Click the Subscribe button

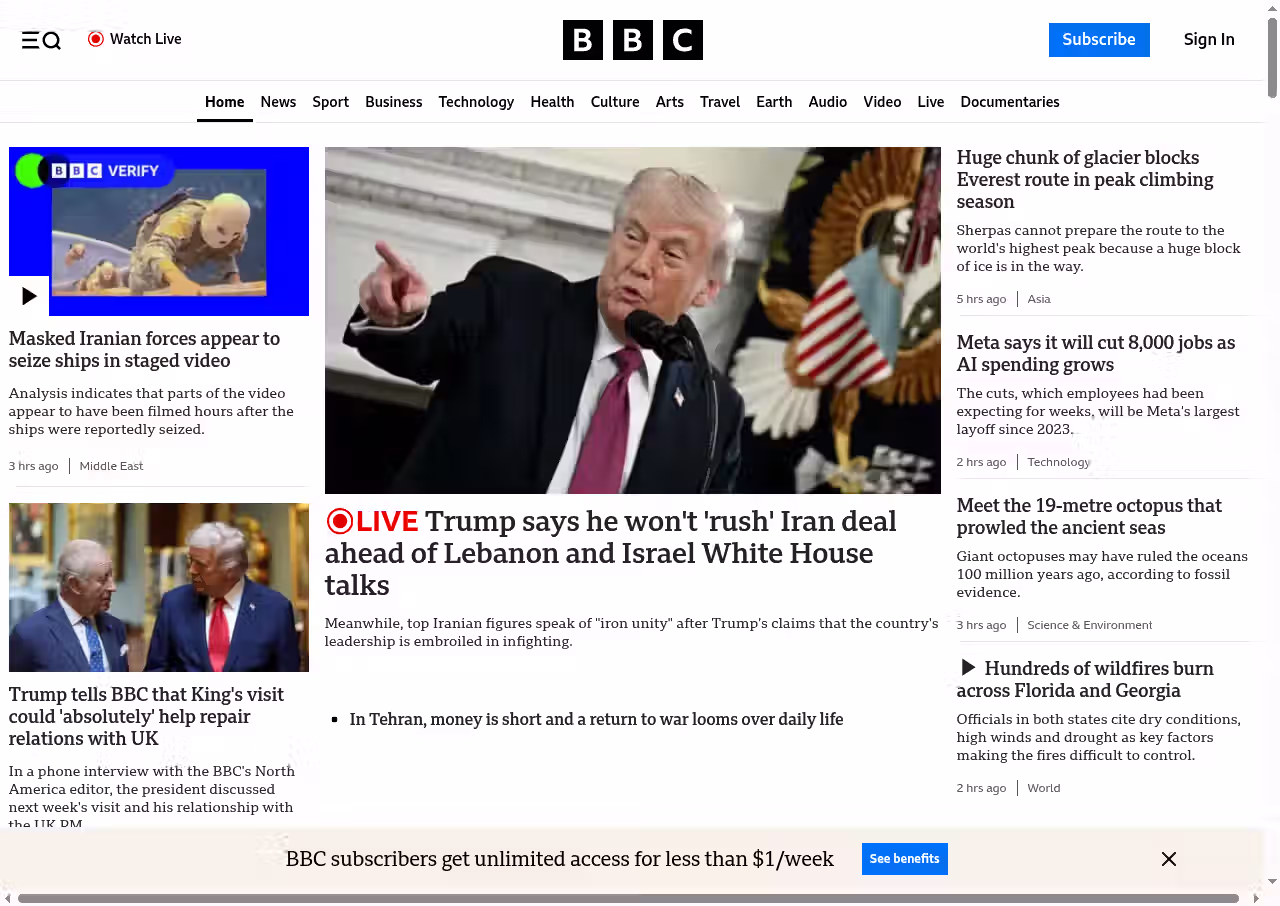(x=1098, y=40)
